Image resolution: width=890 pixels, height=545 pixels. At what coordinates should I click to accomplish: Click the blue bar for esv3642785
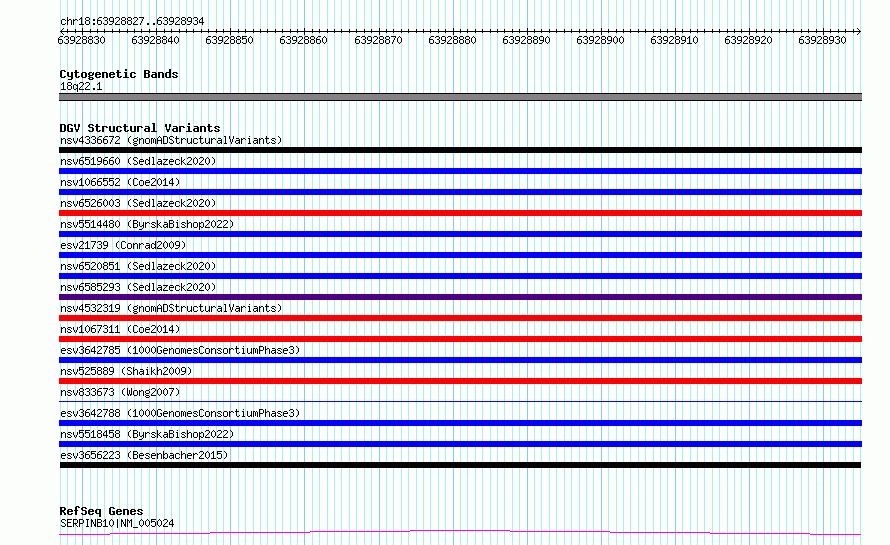460,360
